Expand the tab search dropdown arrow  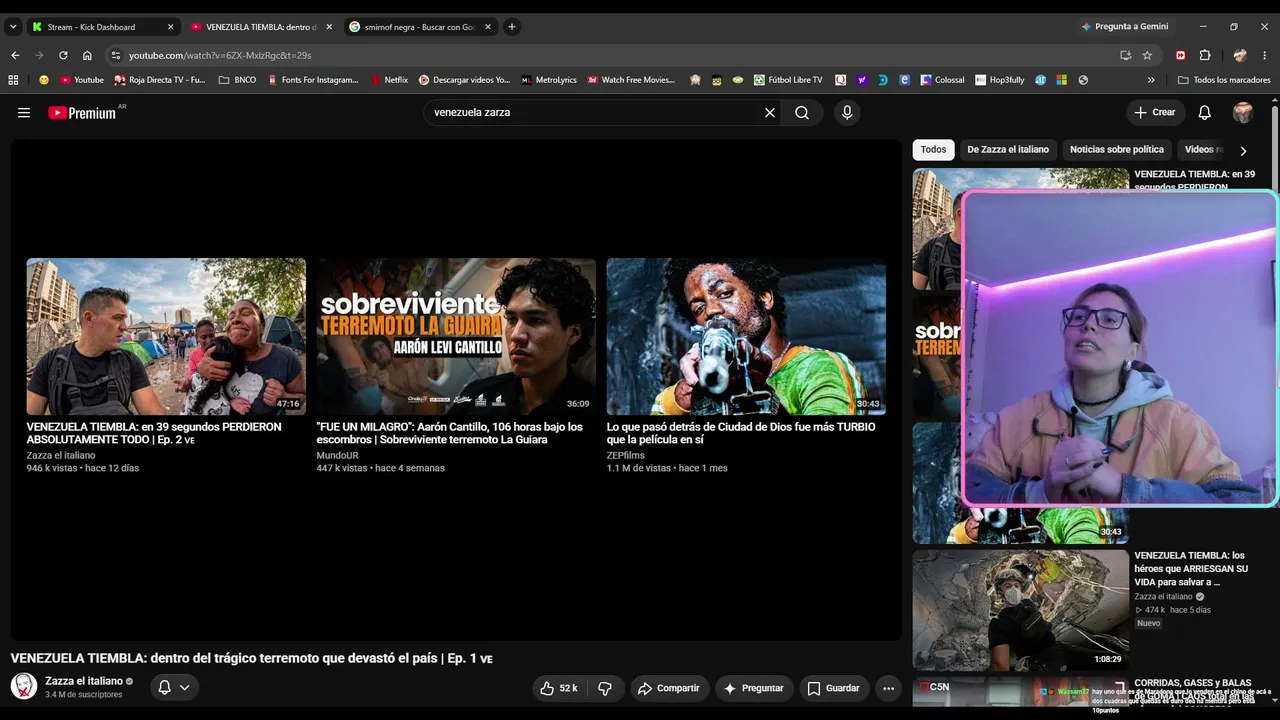click(x=13, y=27)
